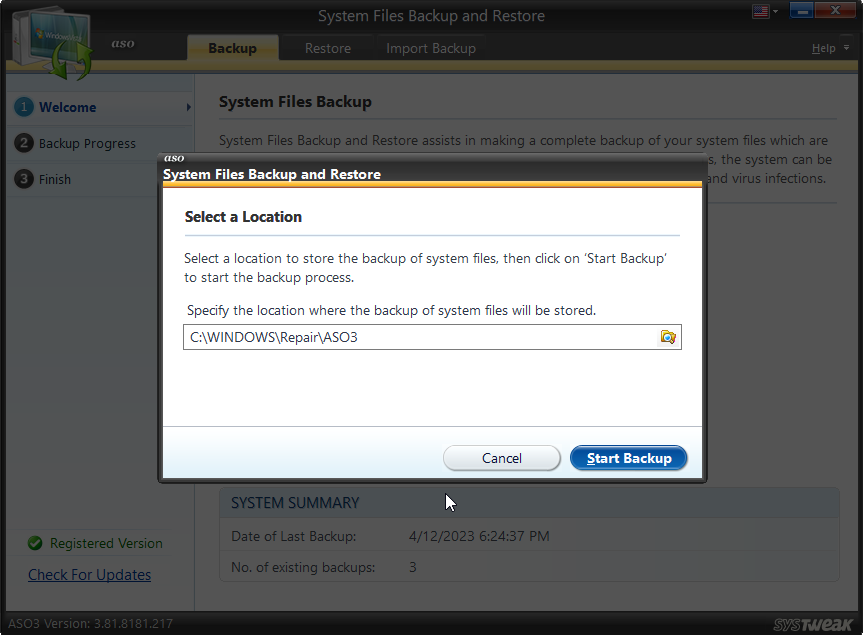
Task: Minimize the application window
Action: pyautogui.click(x=803, y=12)
